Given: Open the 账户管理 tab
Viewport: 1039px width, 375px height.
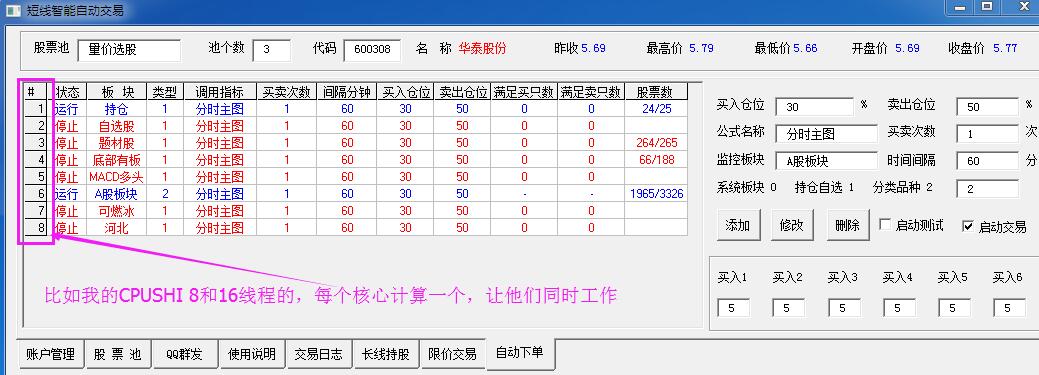Looking at the screenshot, I should click(50, 354).
